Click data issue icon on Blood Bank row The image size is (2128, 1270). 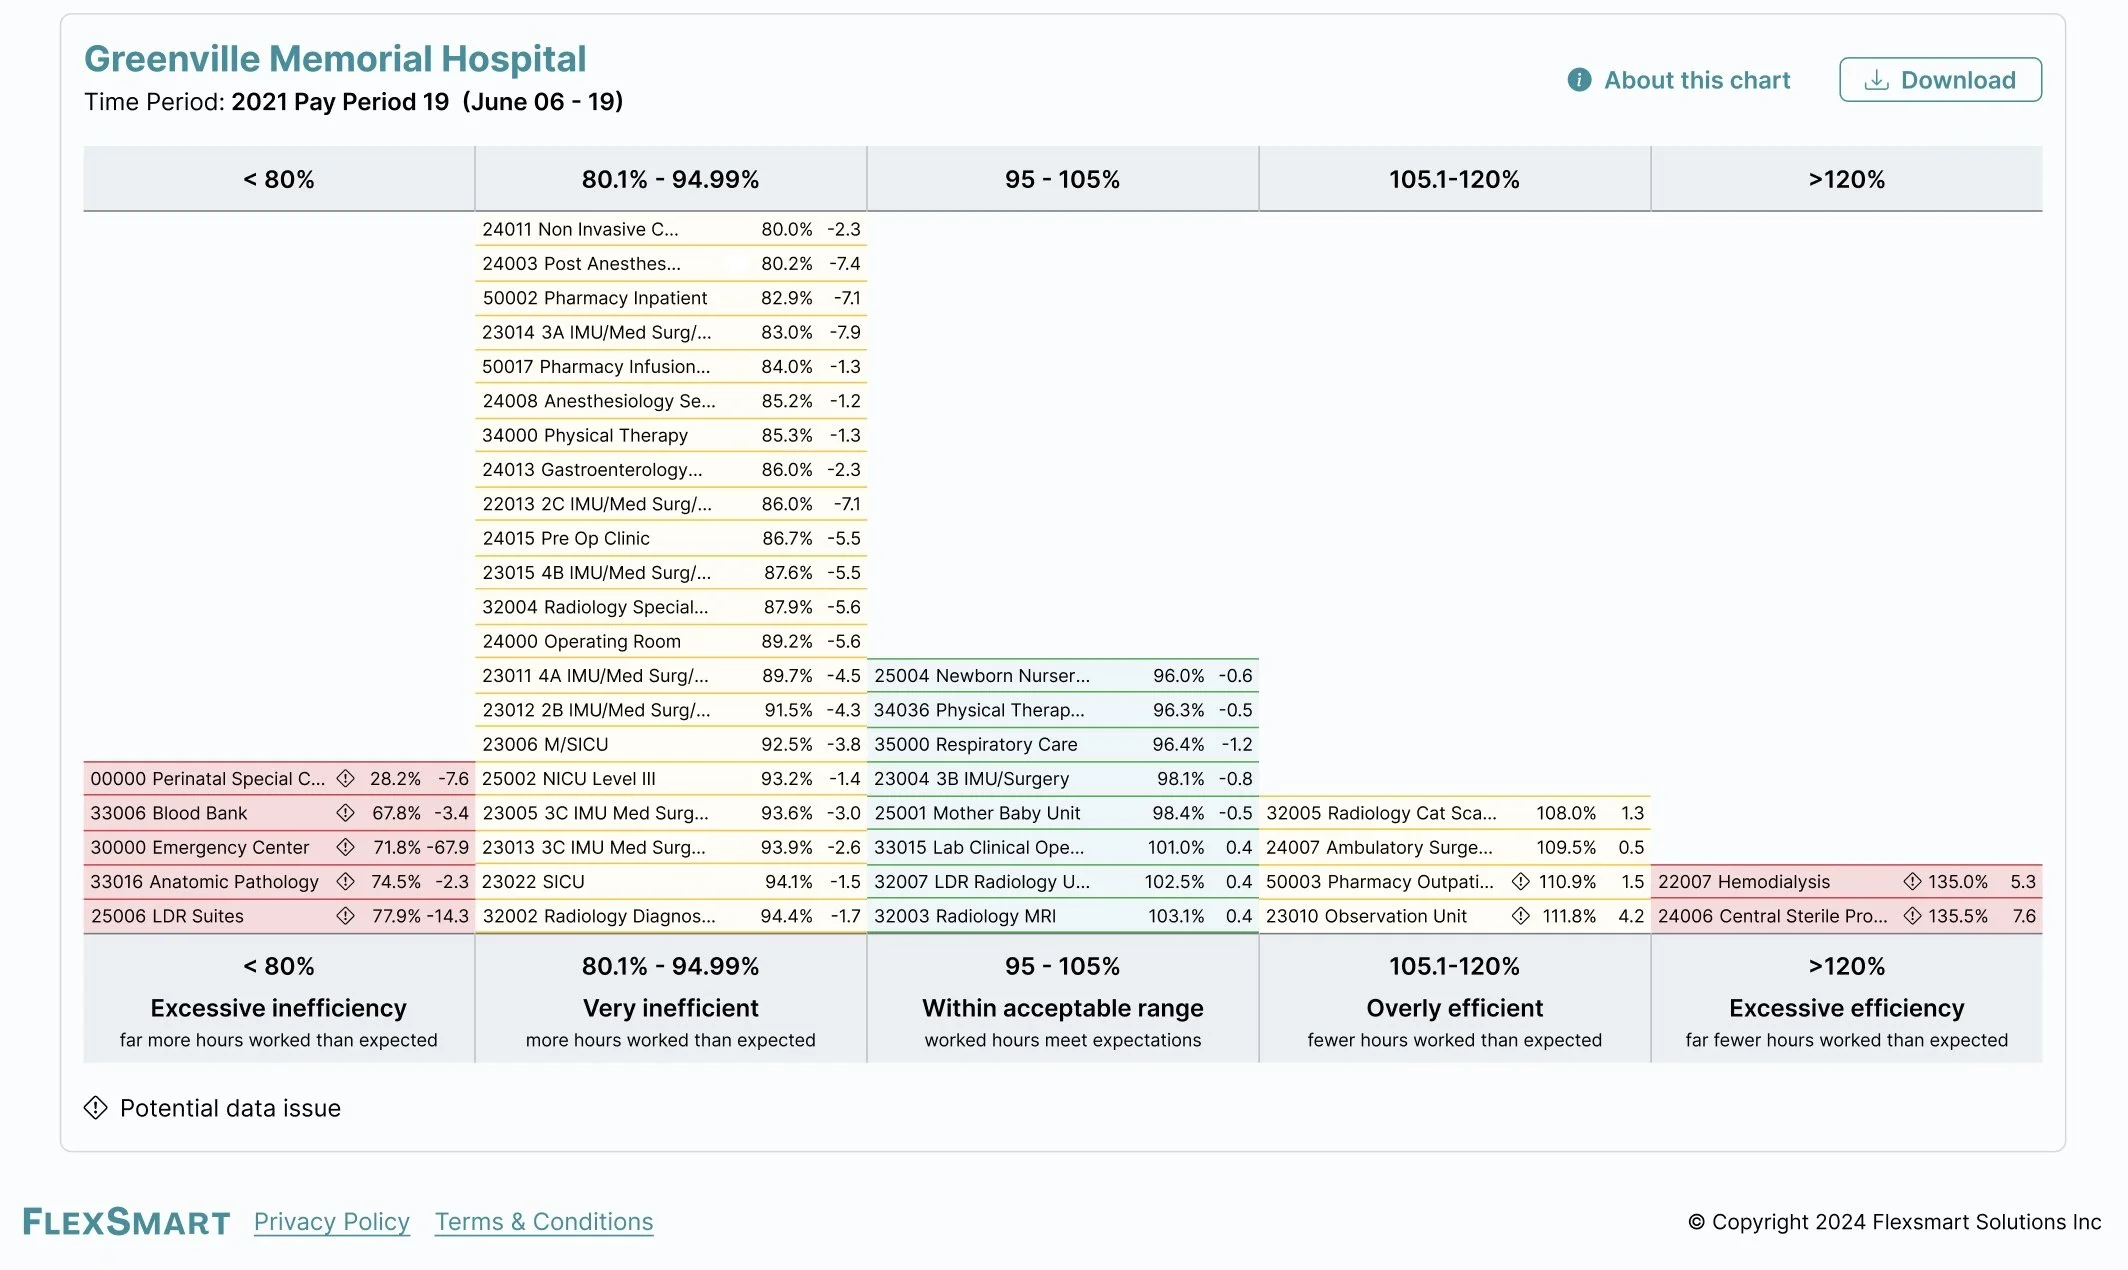click(346, 813)
